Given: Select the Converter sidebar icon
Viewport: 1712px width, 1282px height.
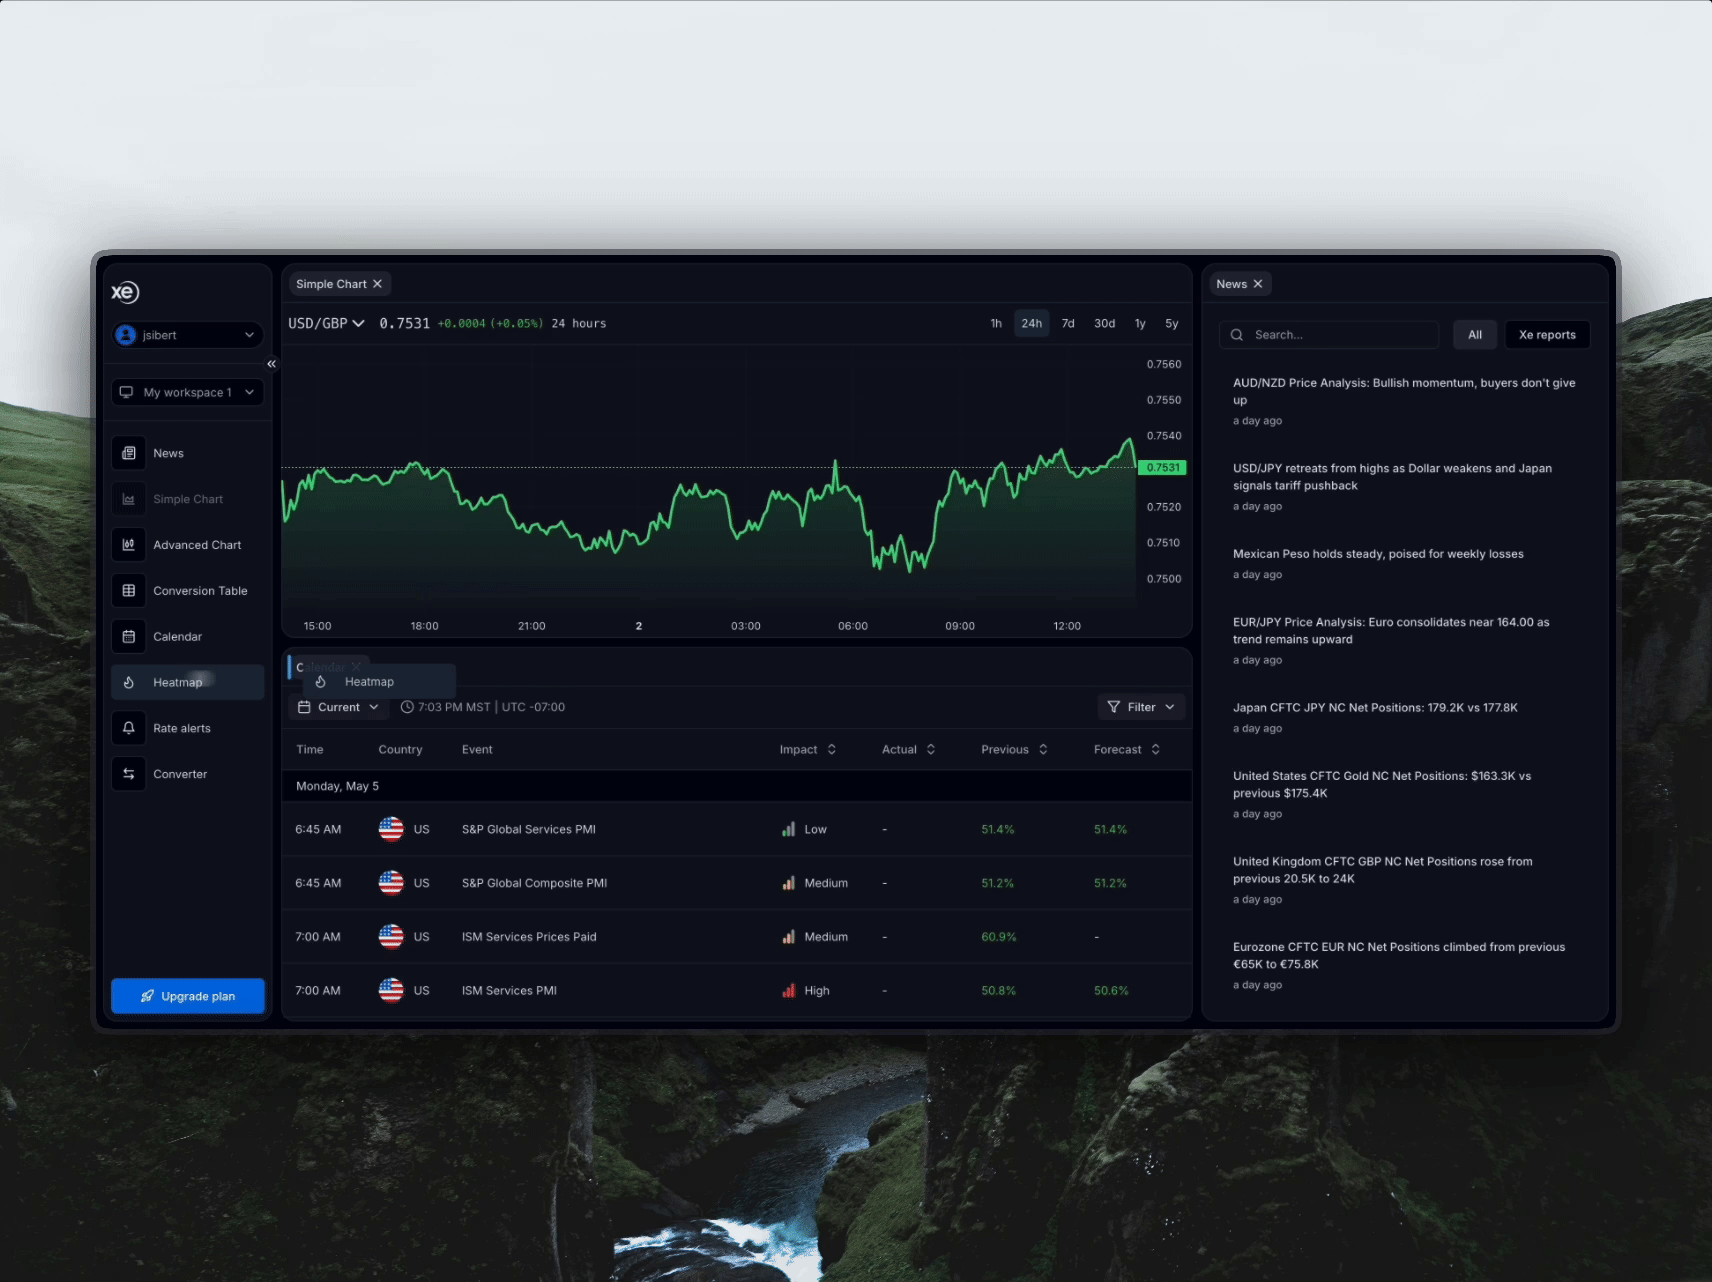Looking at the screenshot, I should tap(180, 773).
